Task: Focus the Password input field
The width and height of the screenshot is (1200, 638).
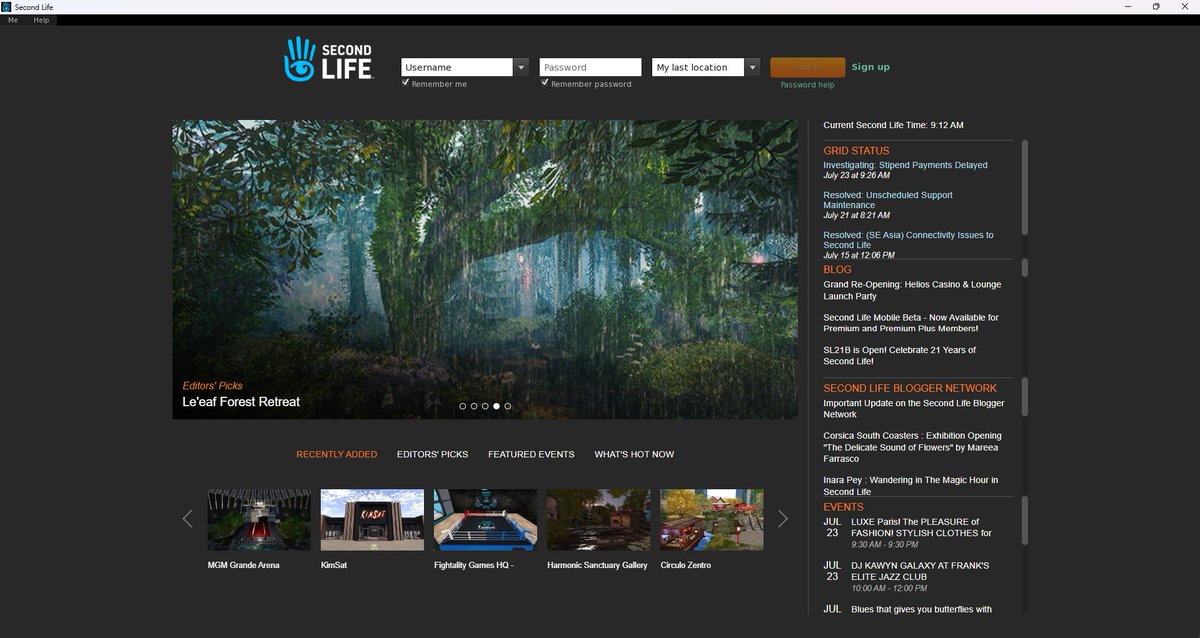Action: pos(590,67)
